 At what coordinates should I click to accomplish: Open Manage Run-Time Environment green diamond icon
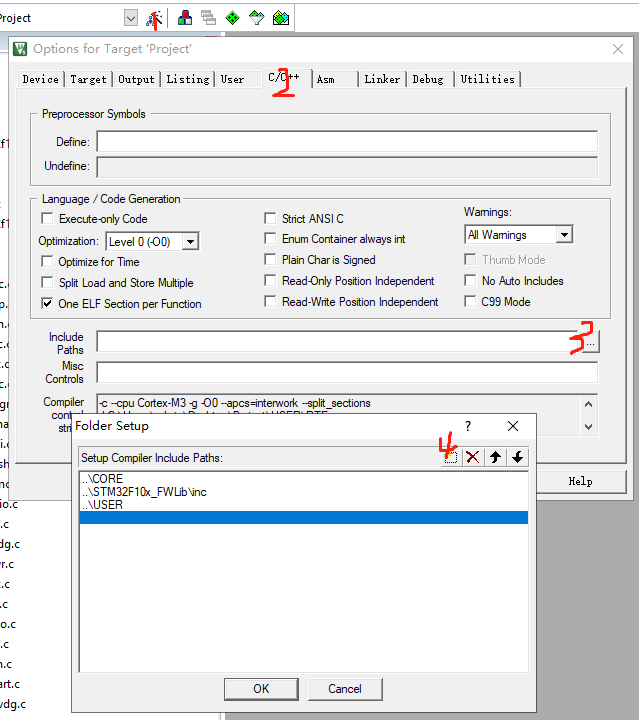tap(232, 18)
